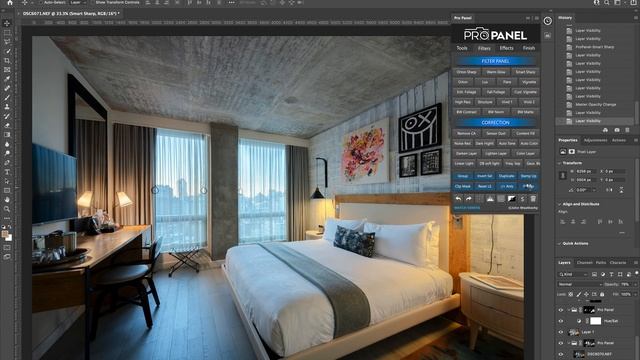Select the Move tool
The height and width of the screenshot is (360, 640).
(7, 23)
